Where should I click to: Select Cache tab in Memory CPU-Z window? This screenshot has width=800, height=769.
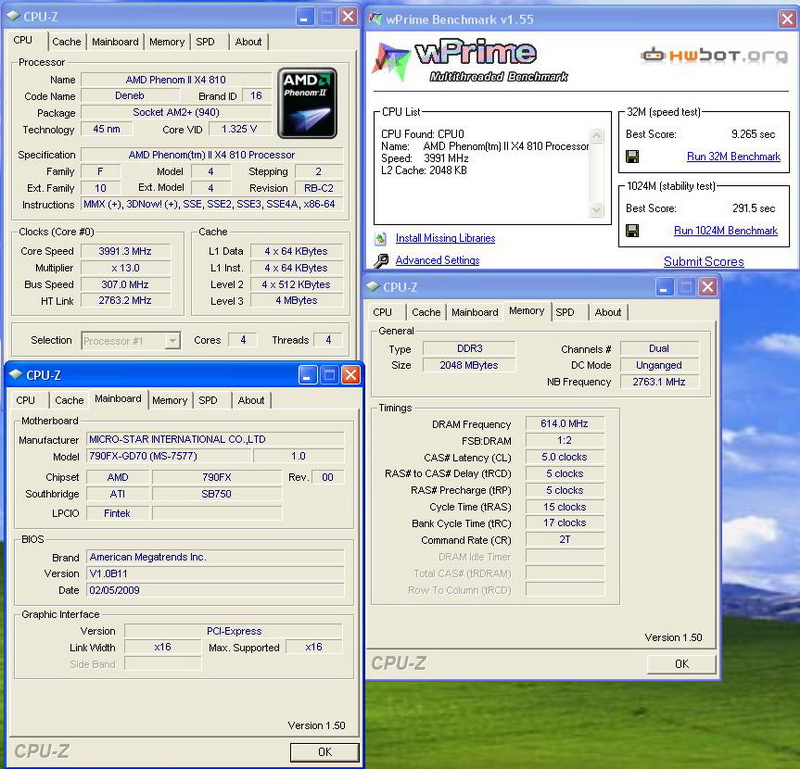tap(426, 312)
